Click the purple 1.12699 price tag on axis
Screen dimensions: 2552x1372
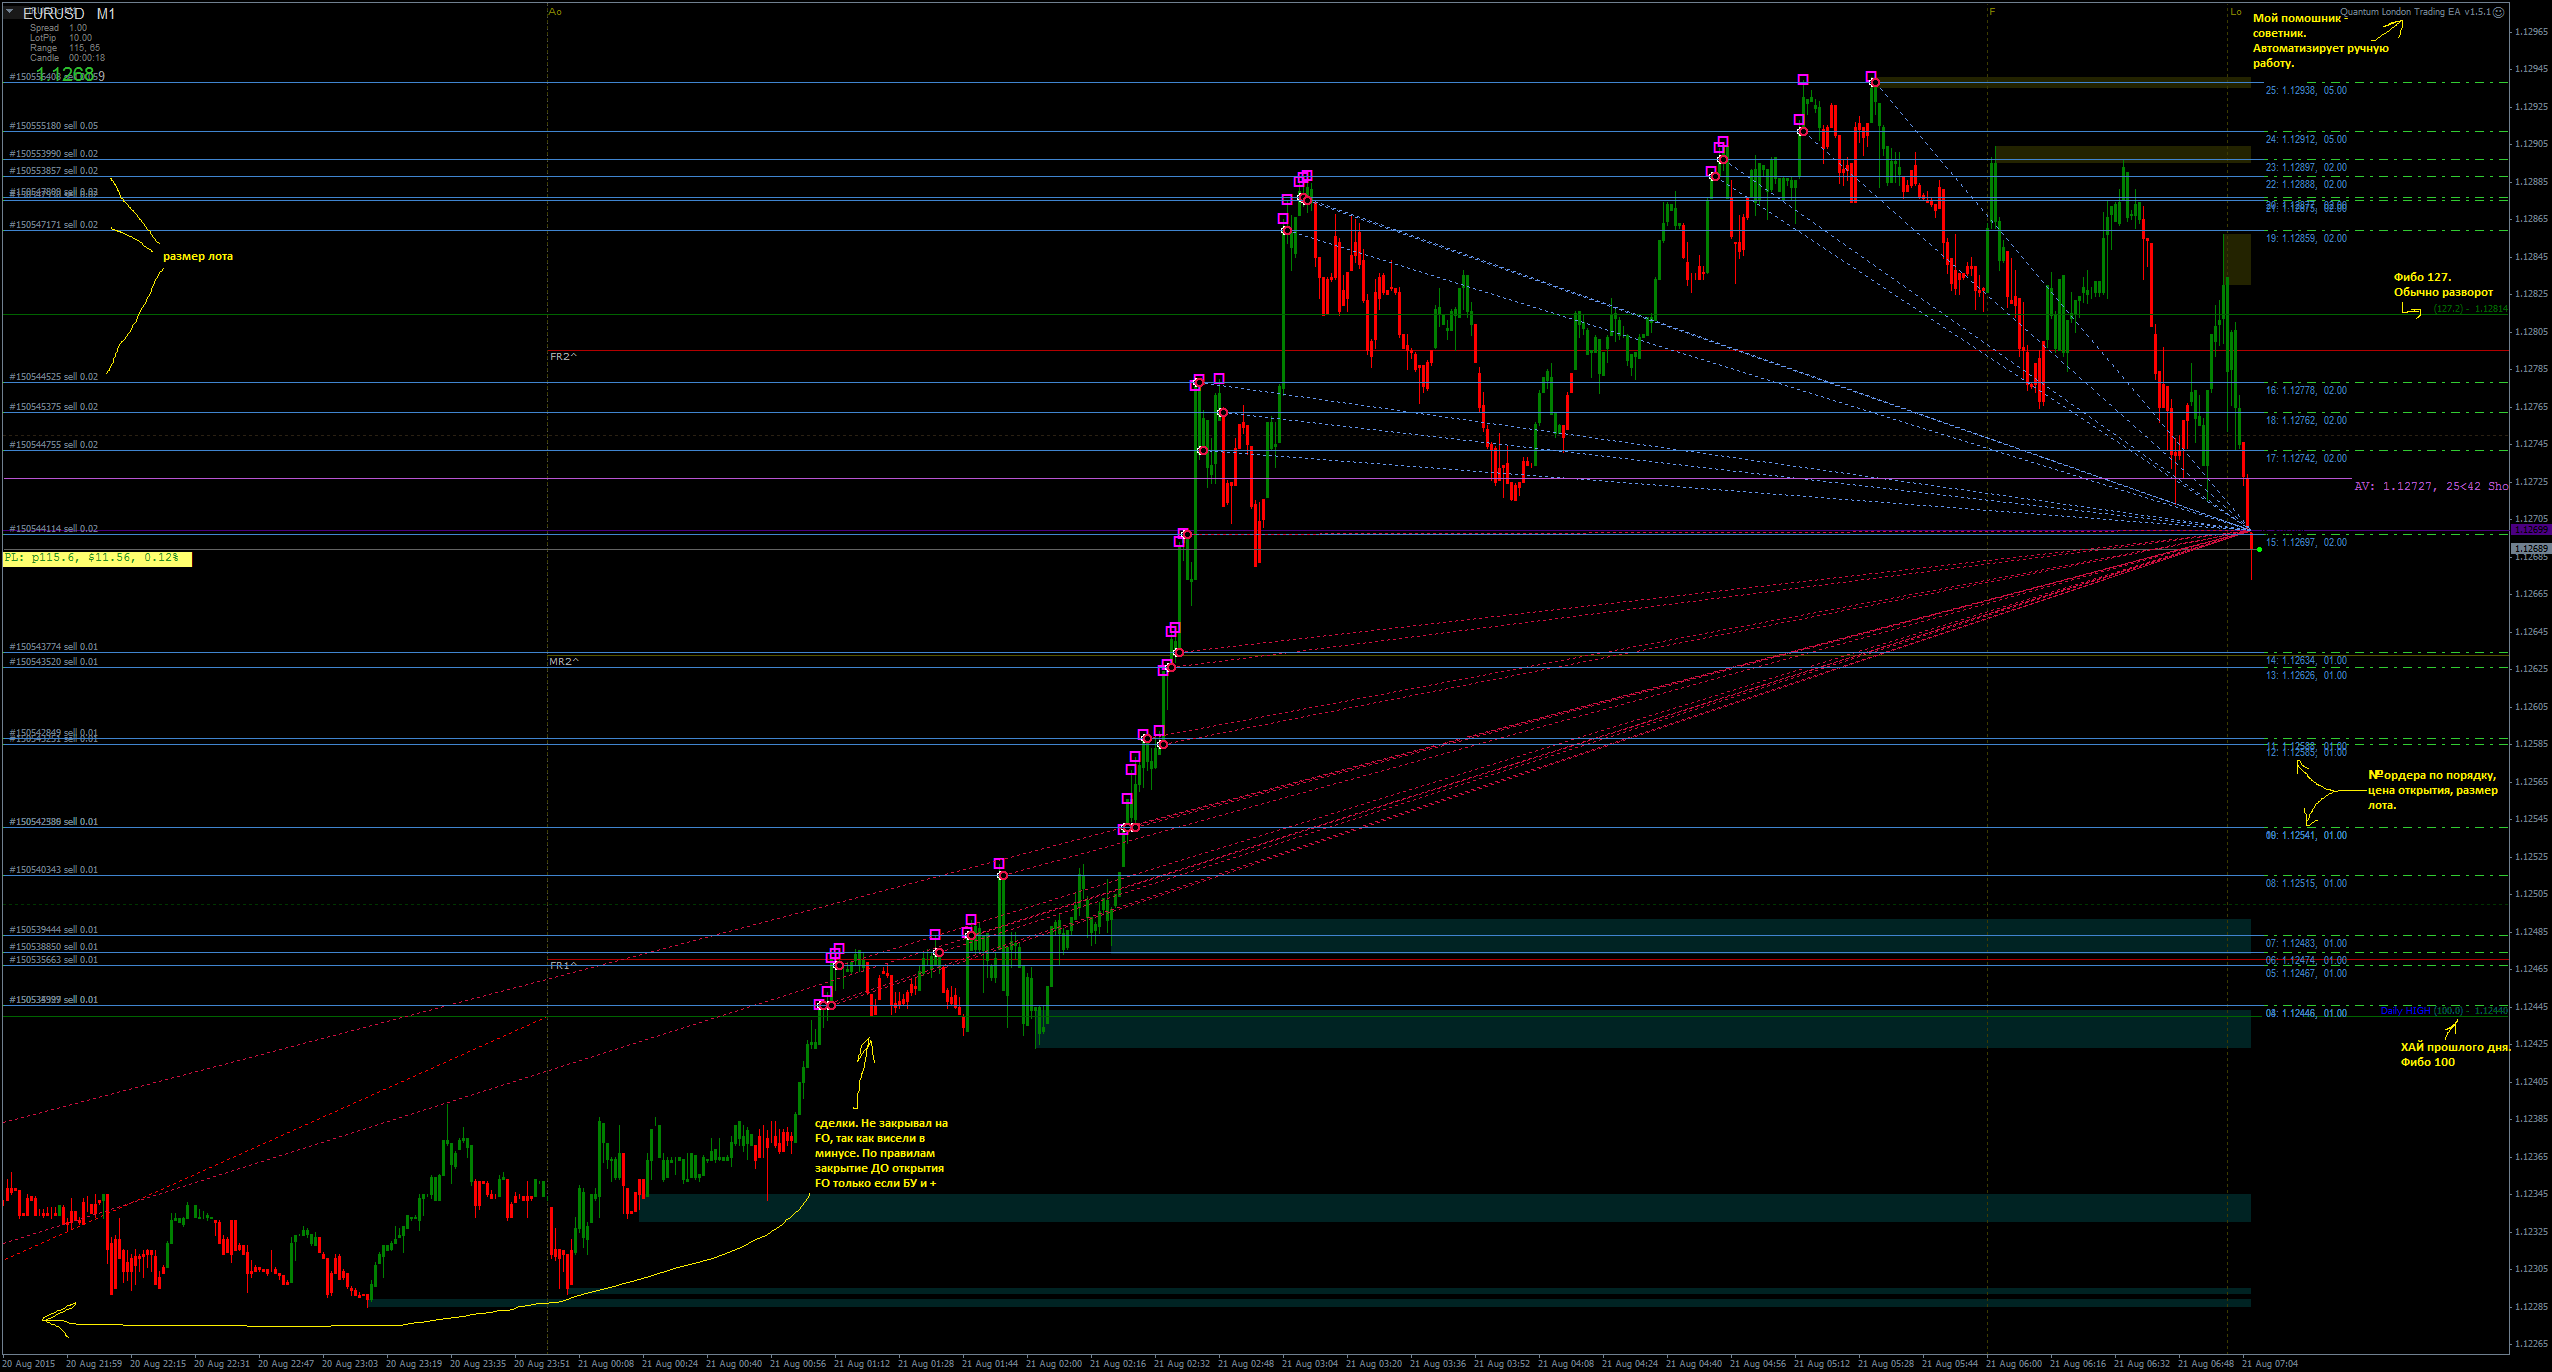click(x=2531, y=530)
